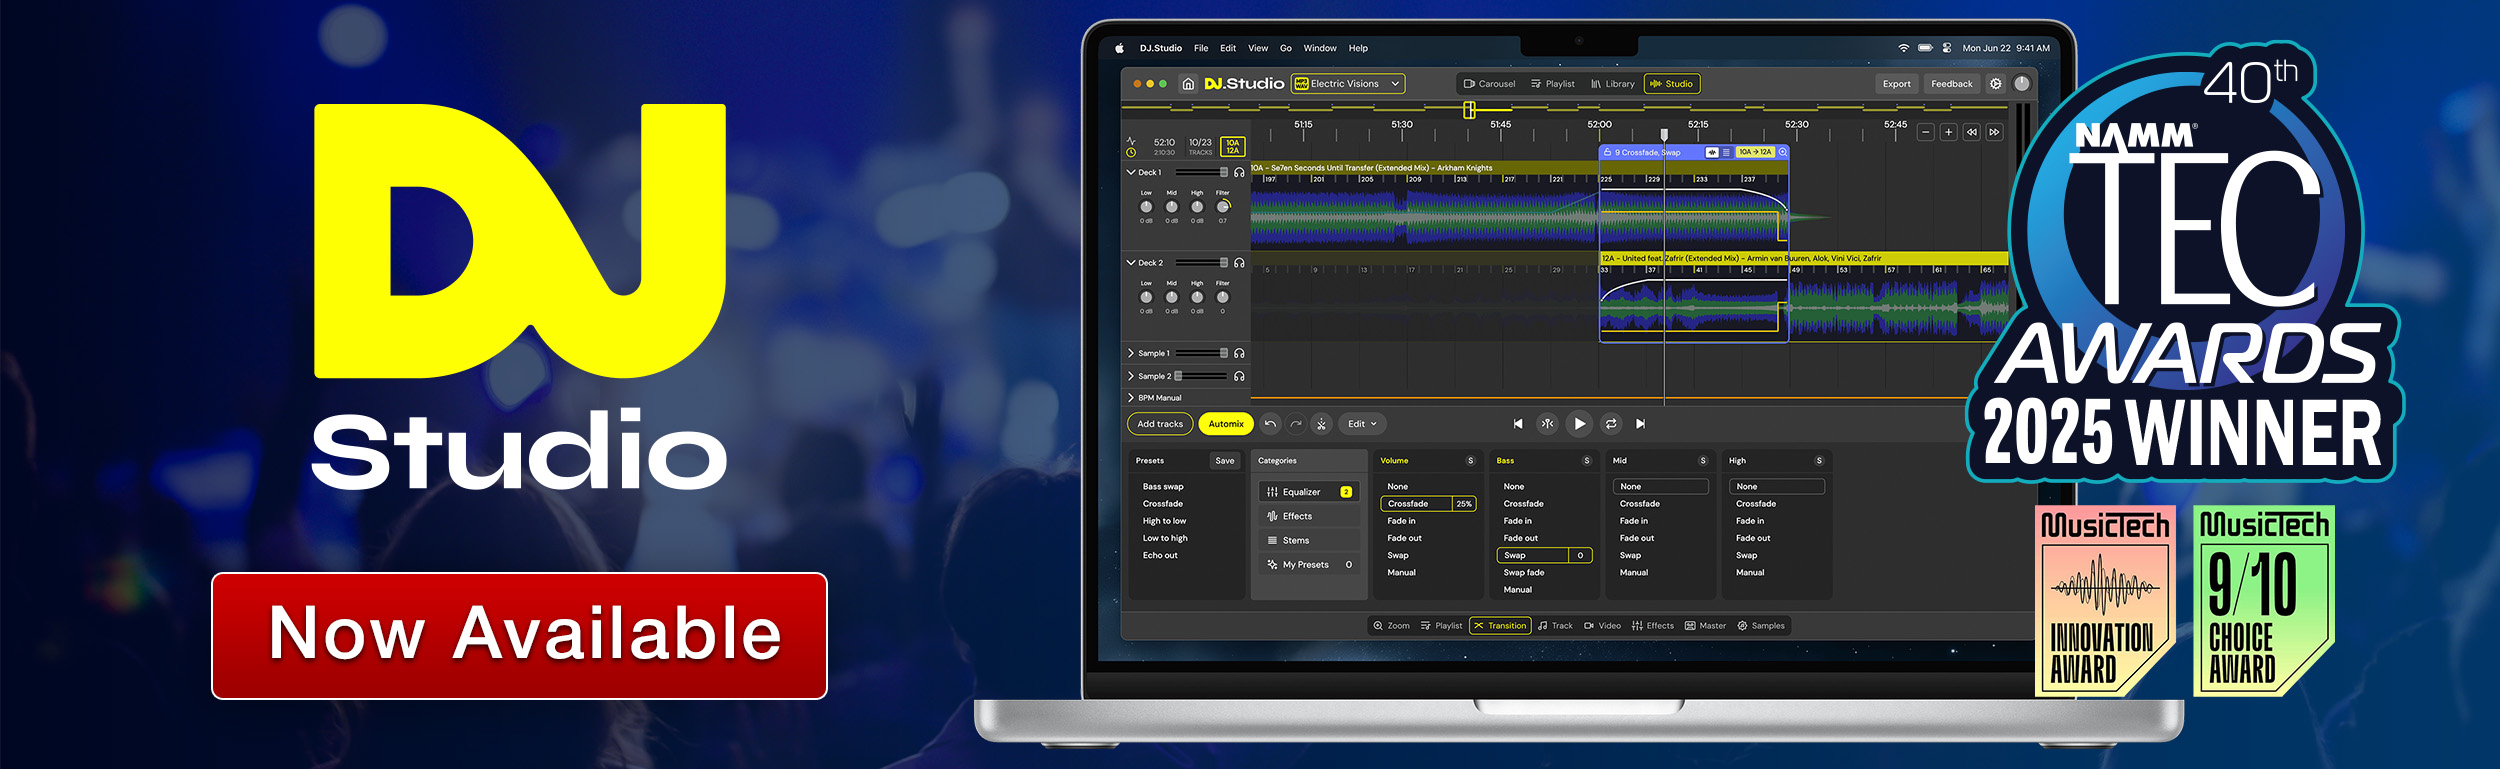Adjust the Sample 2 volume slider

pos(1201,376)
